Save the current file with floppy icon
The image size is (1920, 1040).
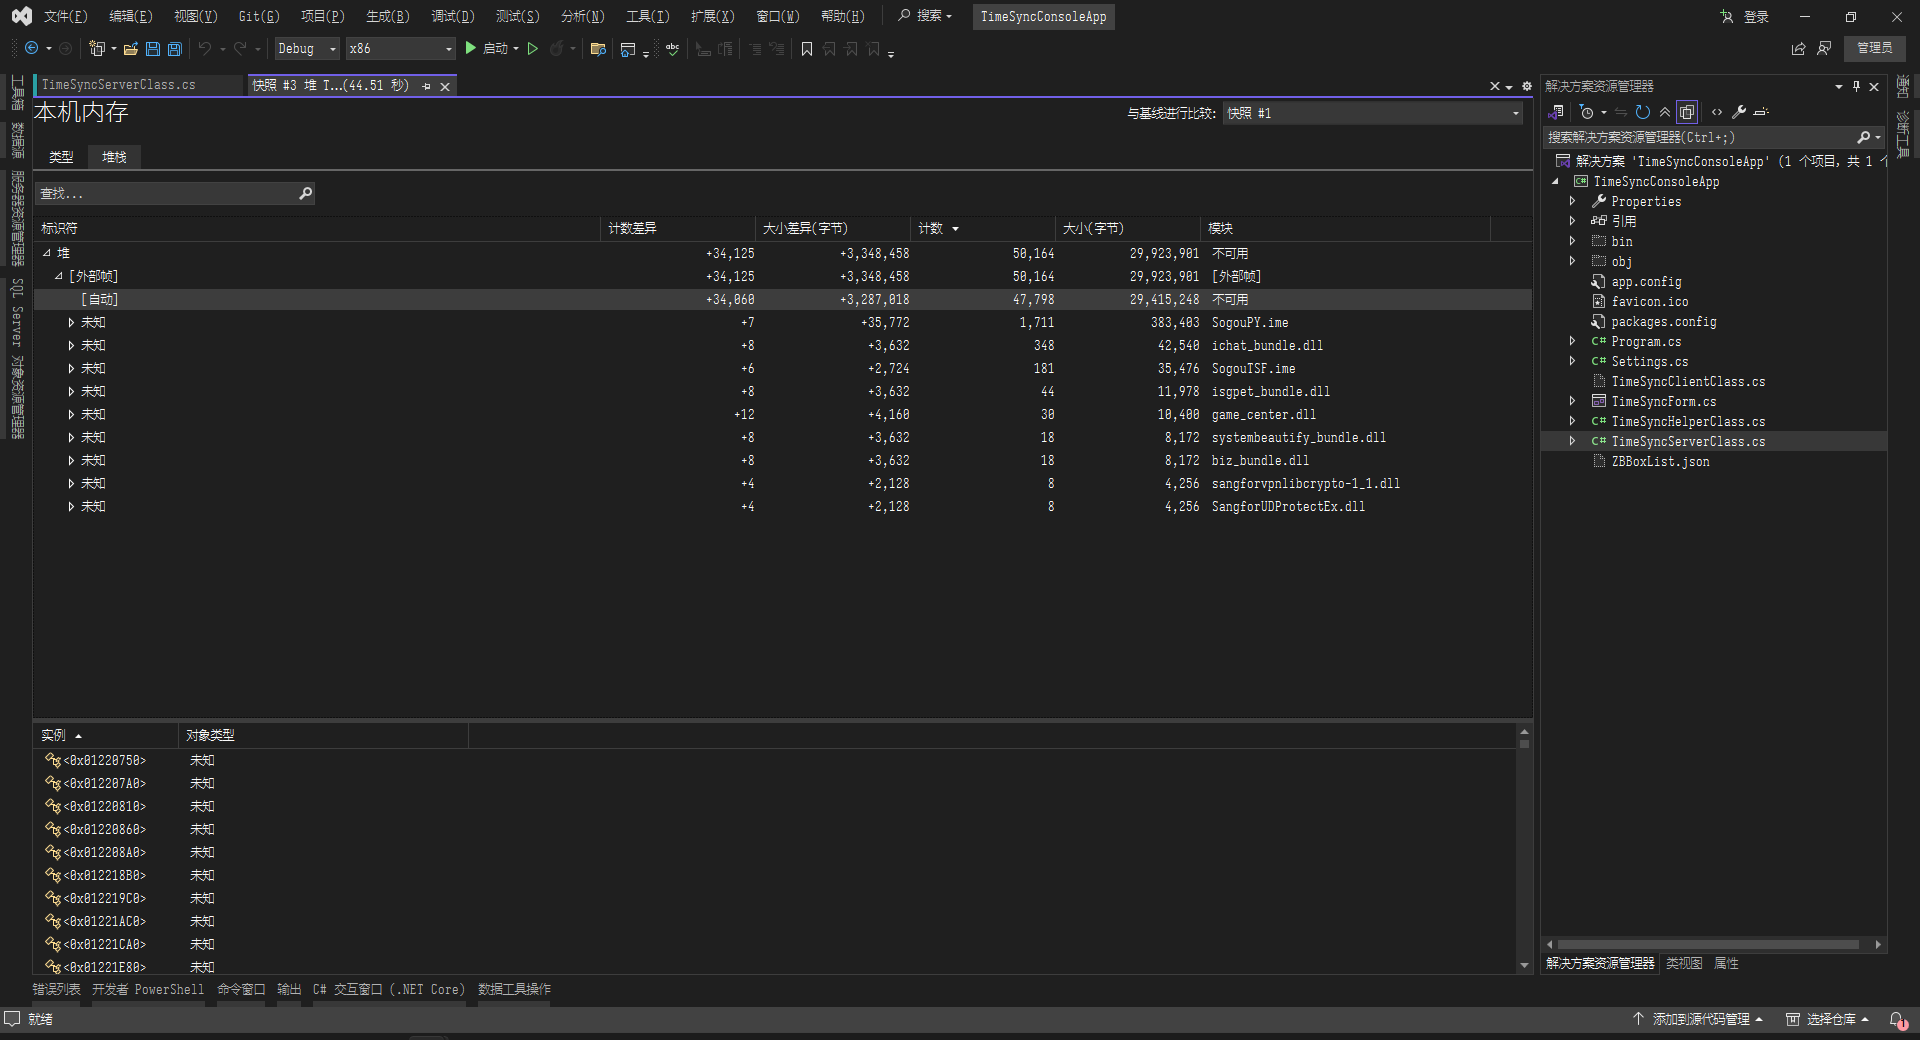pos(152,48)
